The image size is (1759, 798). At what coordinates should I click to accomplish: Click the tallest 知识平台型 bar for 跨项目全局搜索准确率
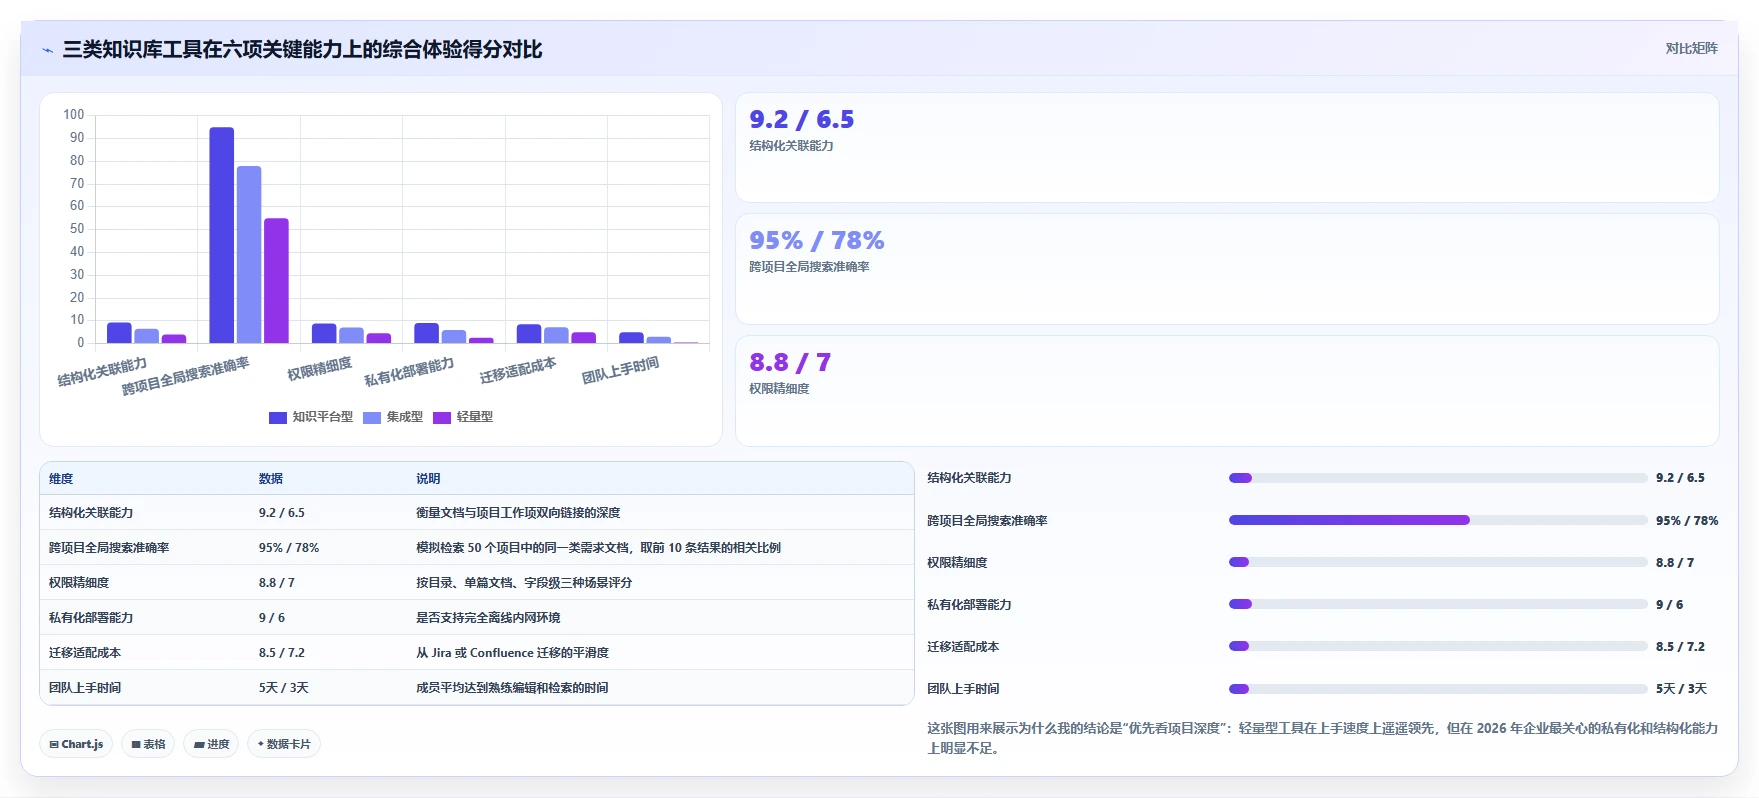222,235
